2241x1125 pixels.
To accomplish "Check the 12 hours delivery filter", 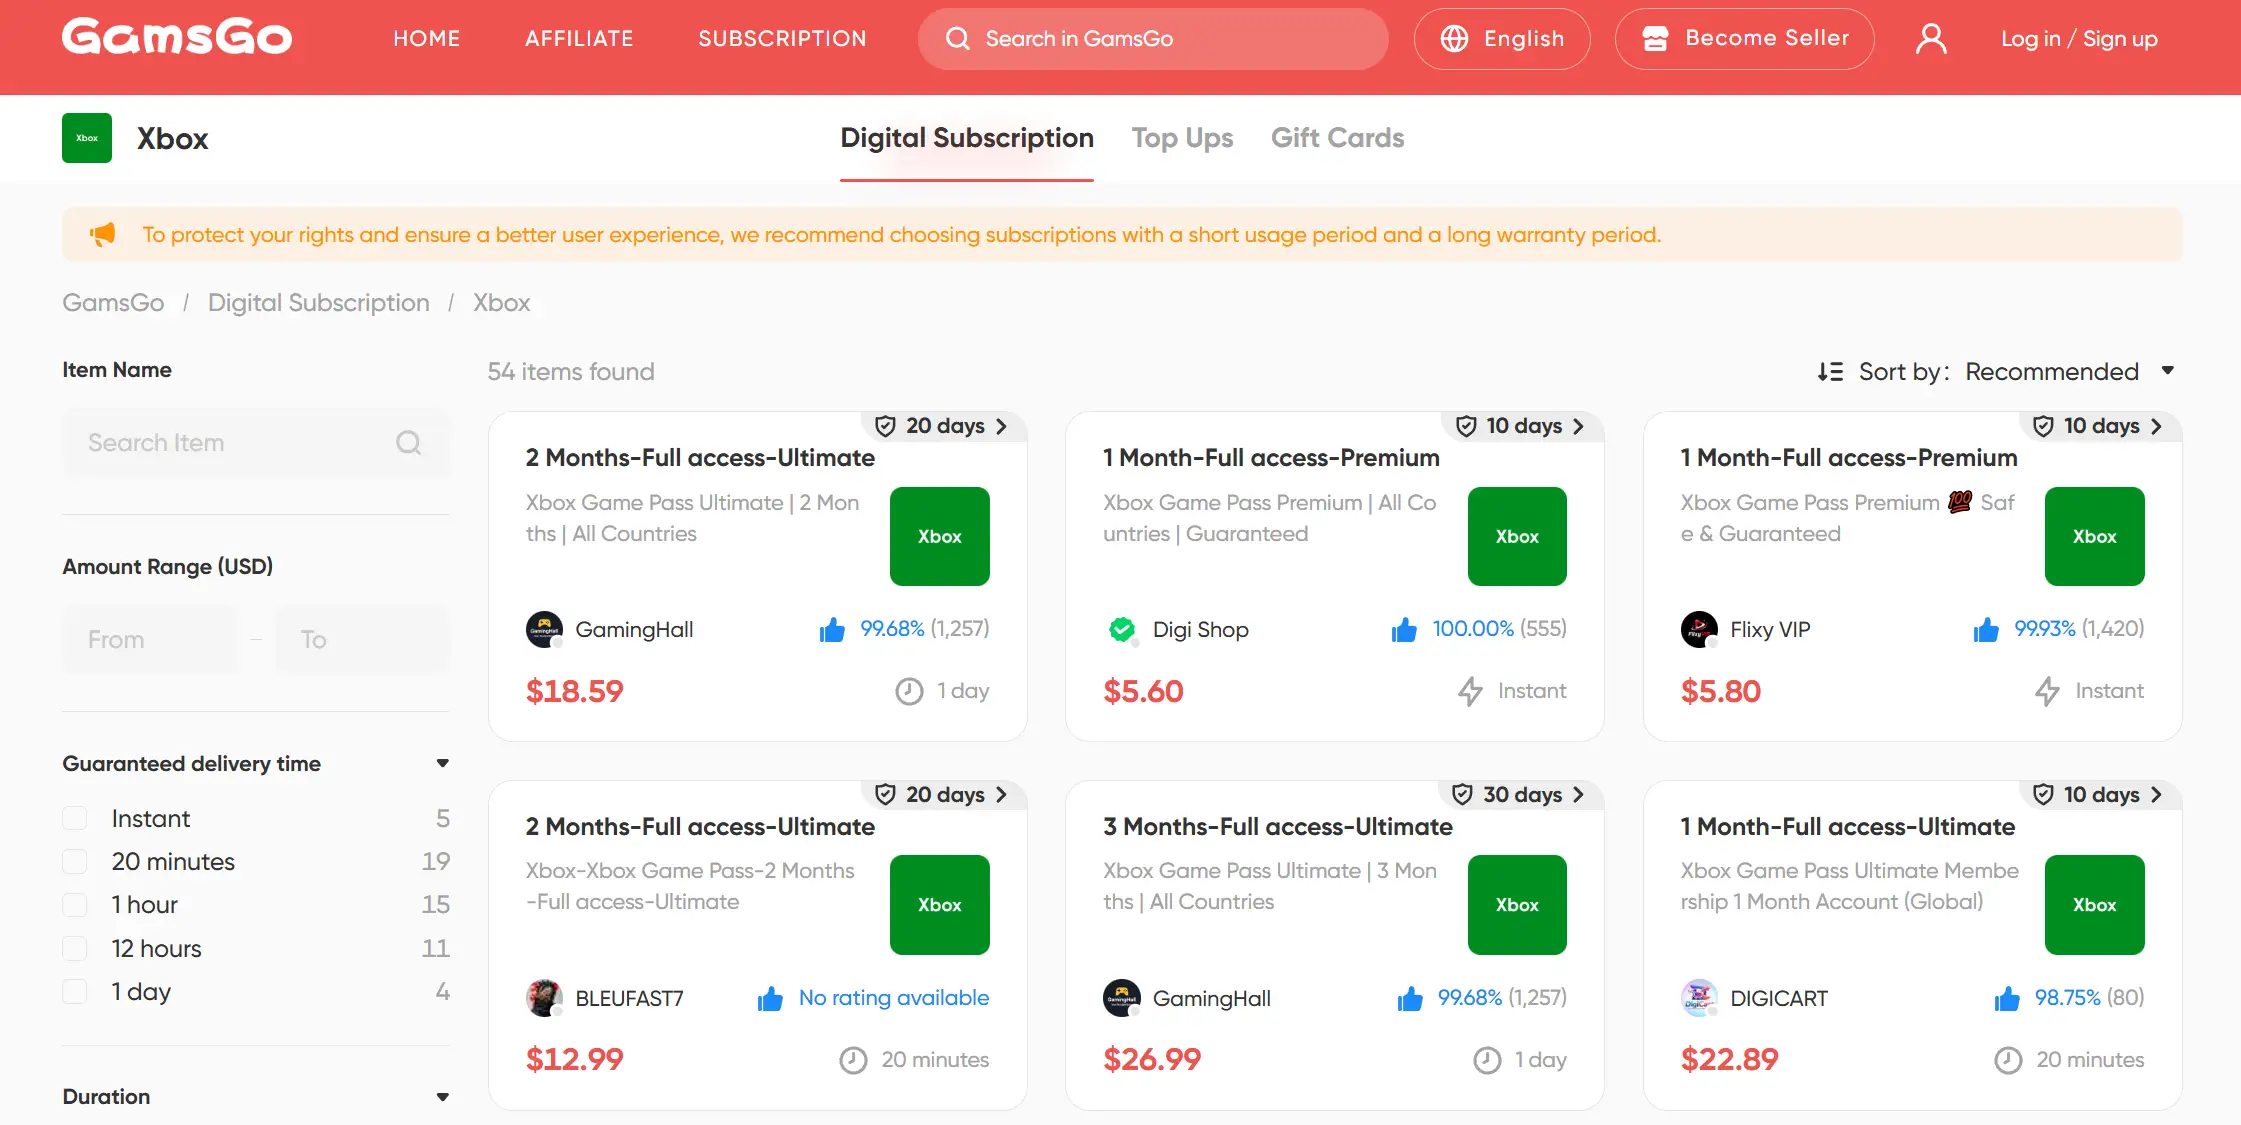I will pyautogui.click(x=75, y=948).
